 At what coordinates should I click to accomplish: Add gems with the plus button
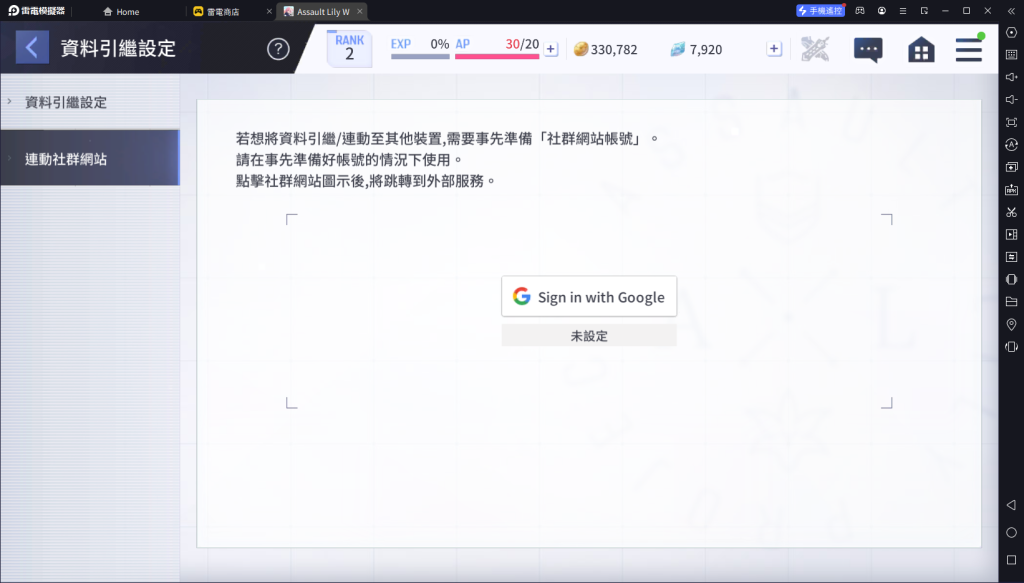[x=774, y=49]
